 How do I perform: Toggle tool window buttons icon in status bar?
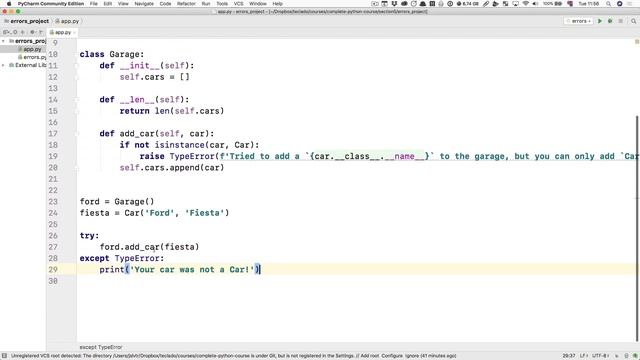(x=4, y=356)
